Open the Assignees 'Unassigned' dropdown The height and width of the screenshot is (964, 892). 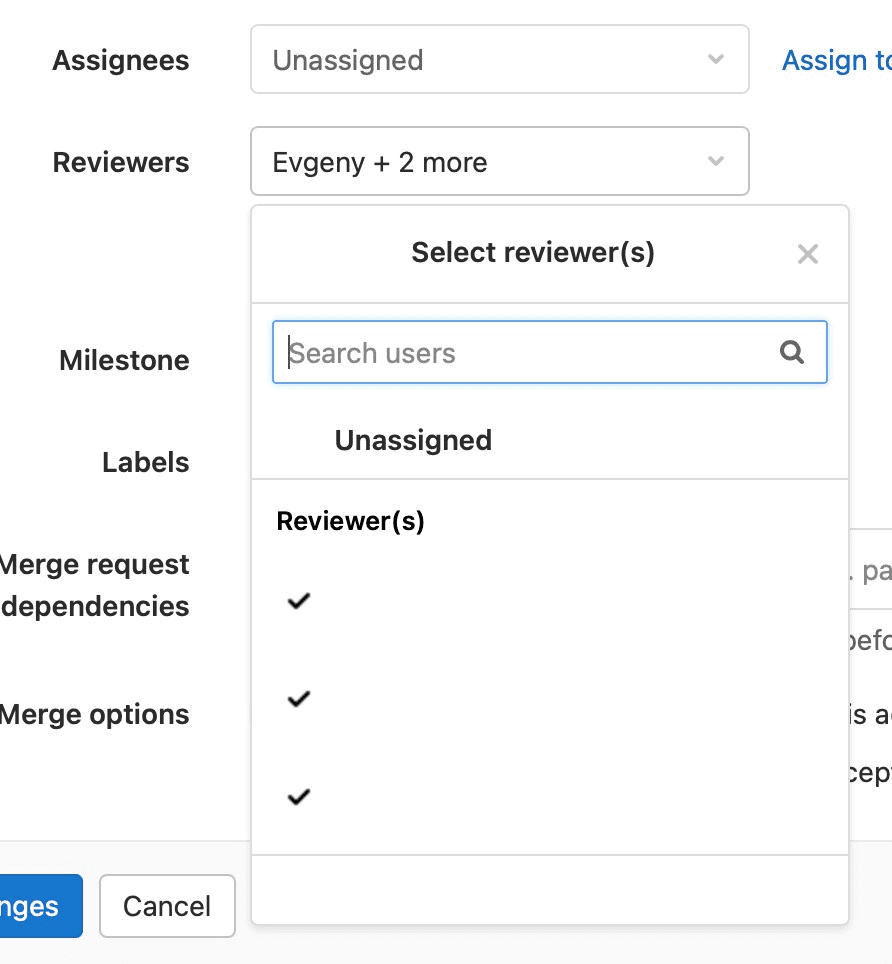click(480, 60)
